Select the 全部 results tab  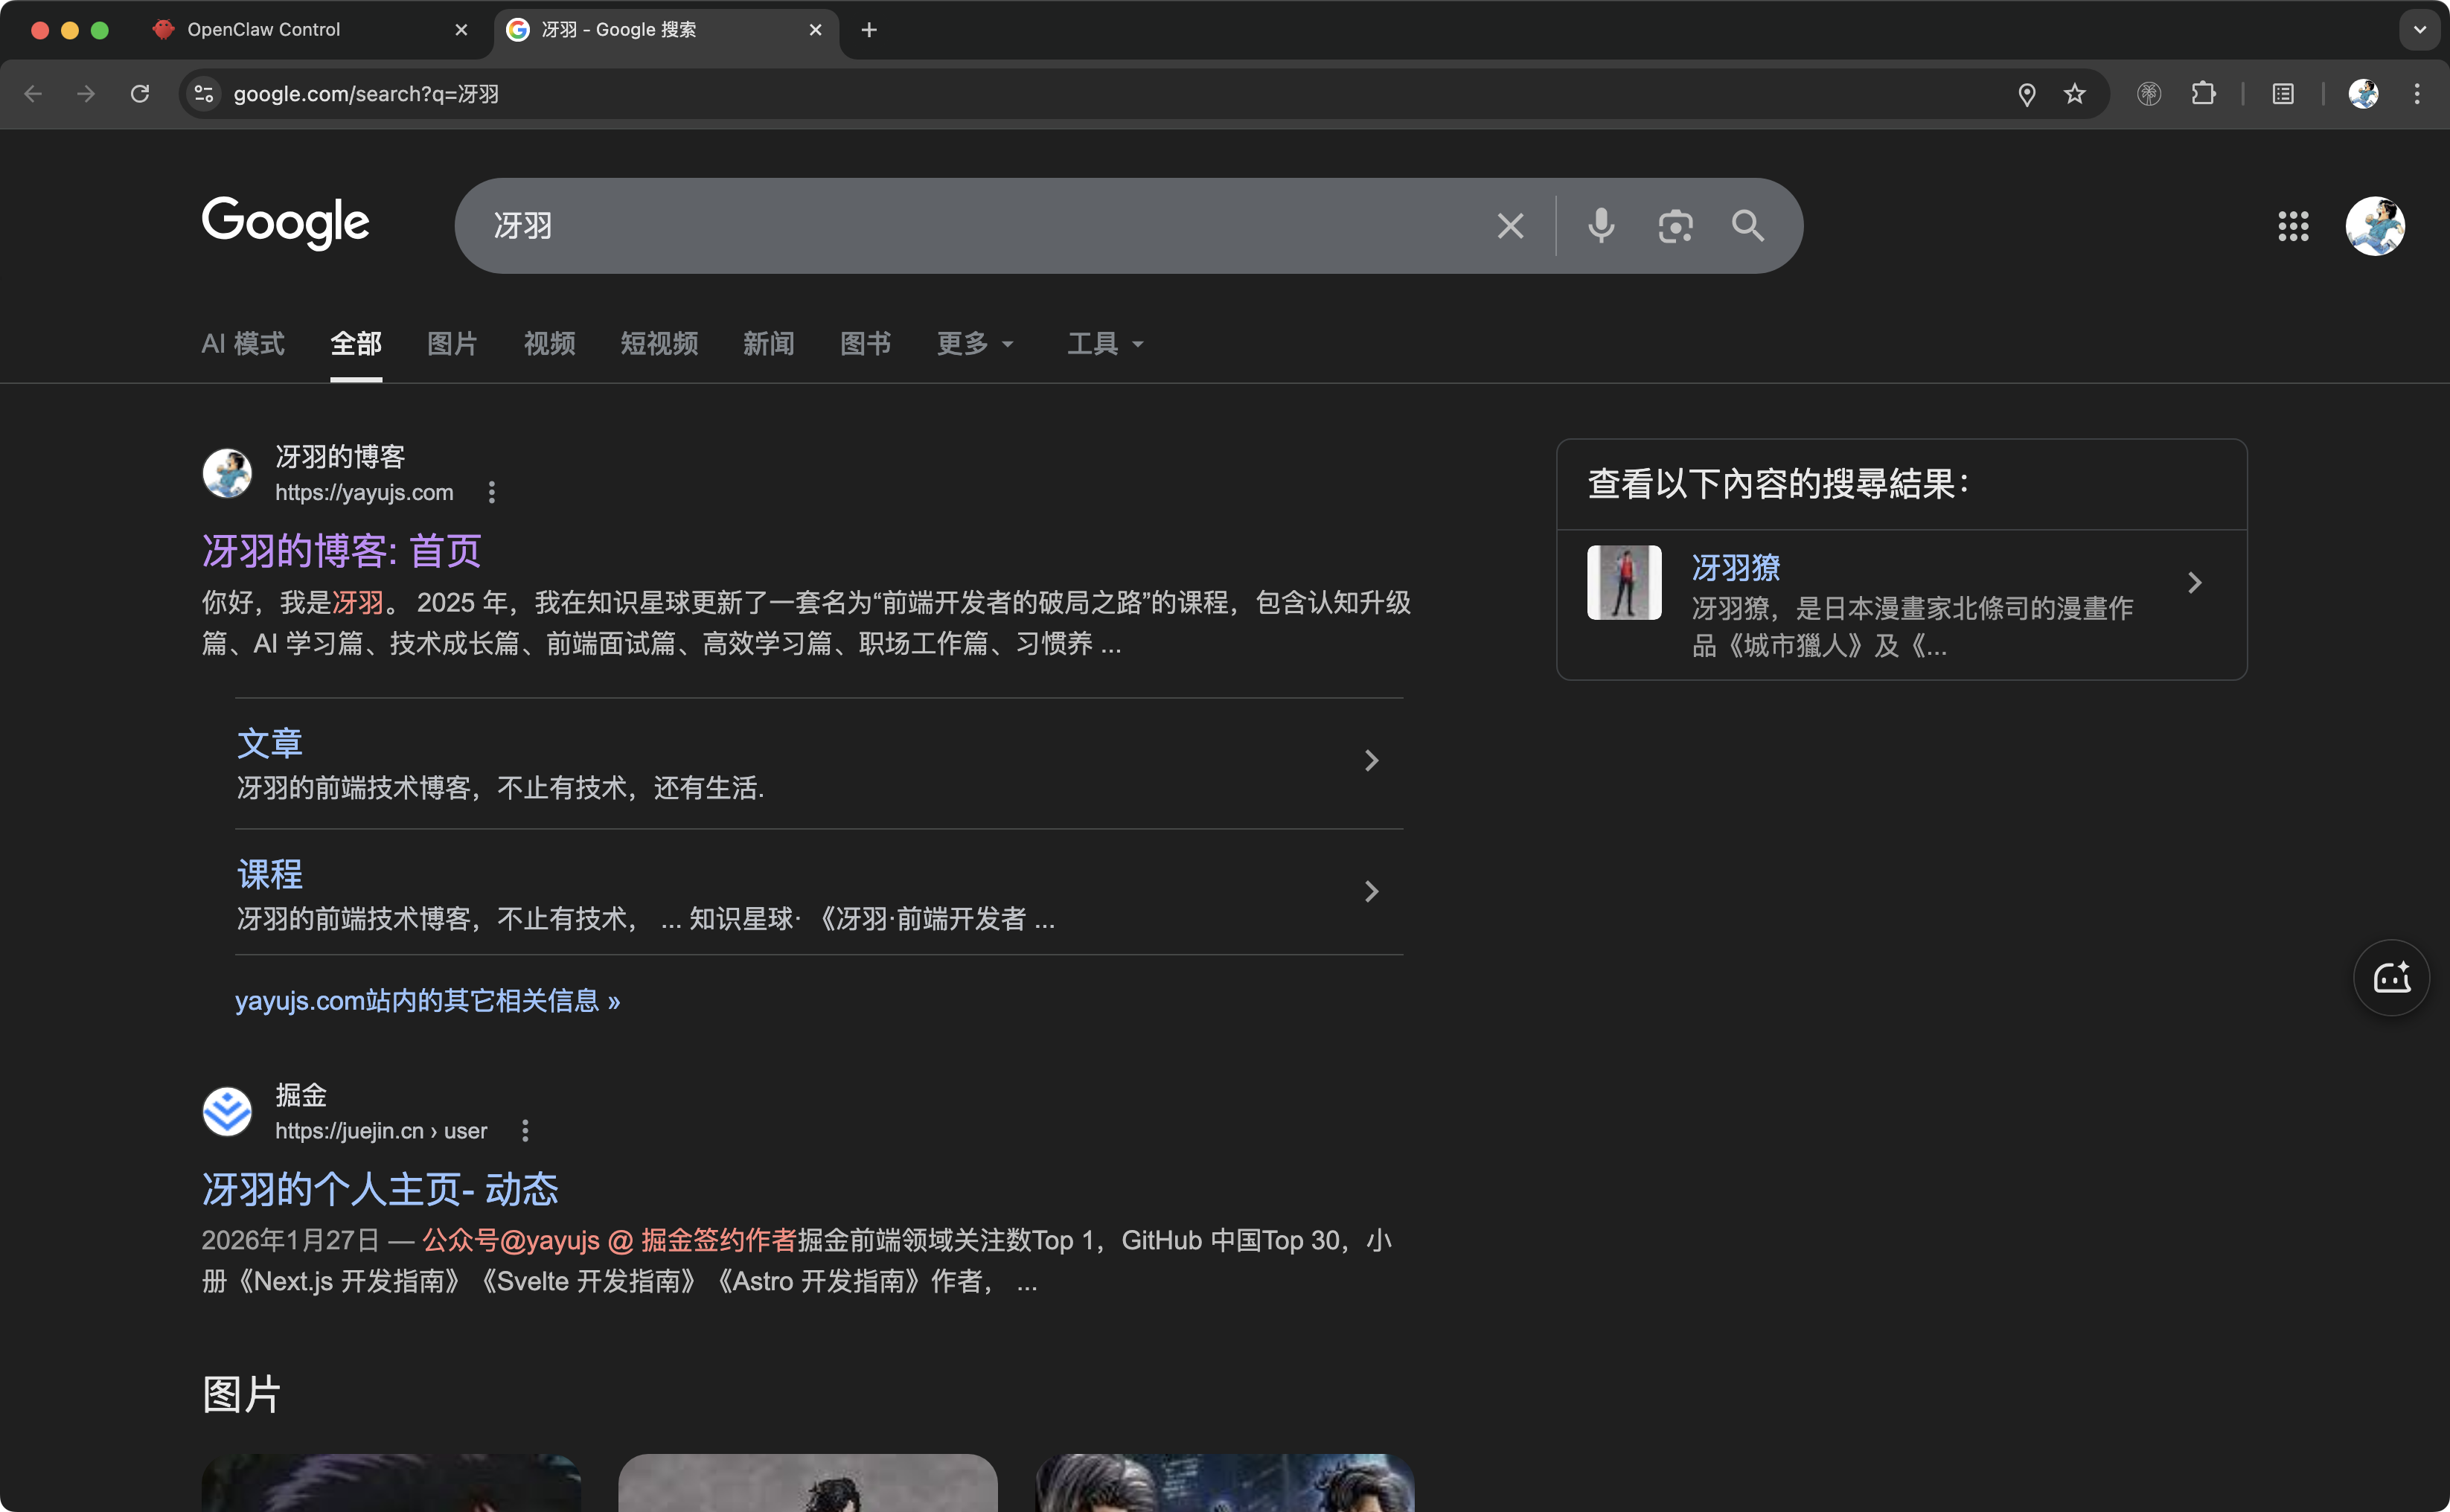click(x=356, y=344)
